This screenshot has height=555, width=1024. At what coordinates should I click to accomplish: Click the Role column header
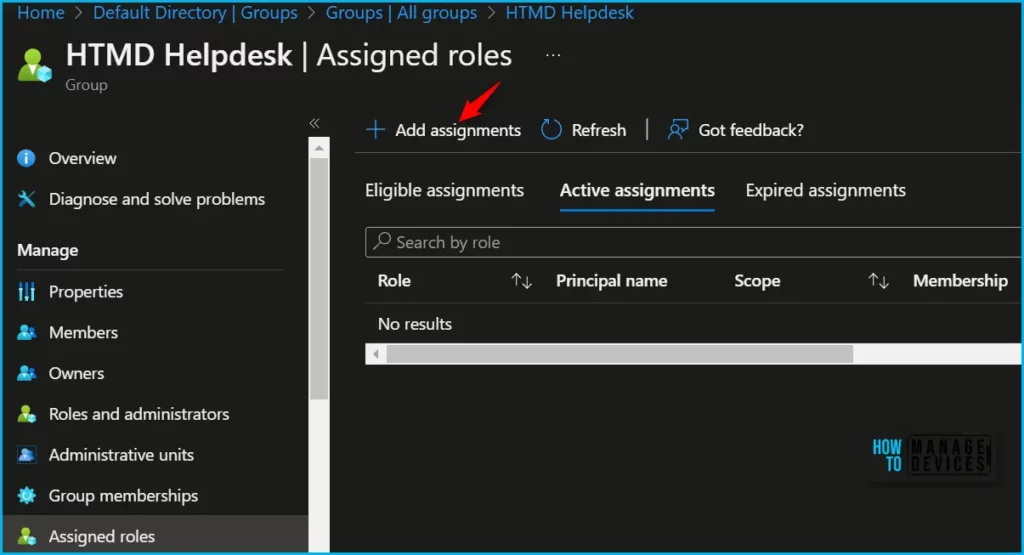tap(394, 281)
